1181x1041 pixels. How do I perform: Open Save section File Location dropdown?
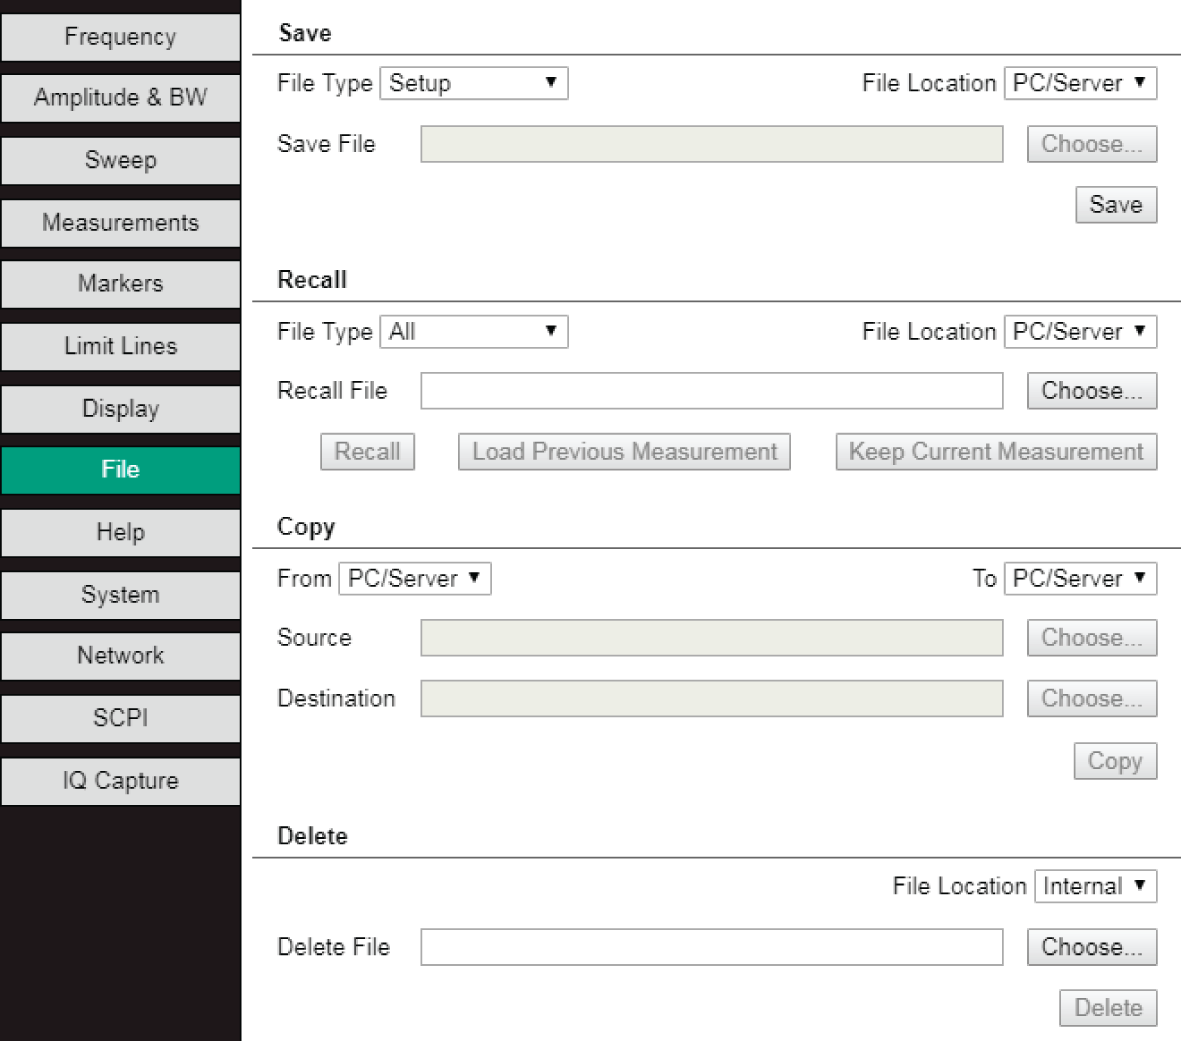pyautogui.click(x=1080, y=83)
